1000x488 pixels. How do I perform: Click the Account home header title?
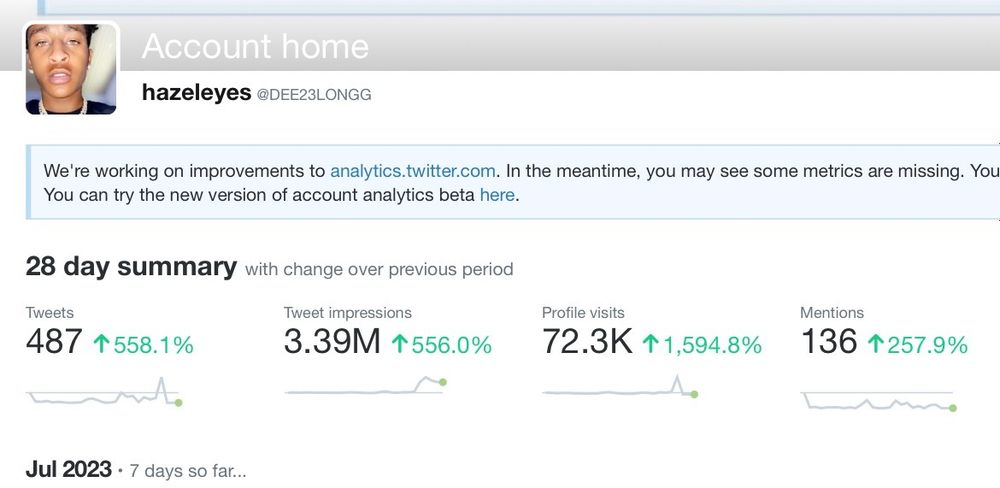click(x=255, y=47)
